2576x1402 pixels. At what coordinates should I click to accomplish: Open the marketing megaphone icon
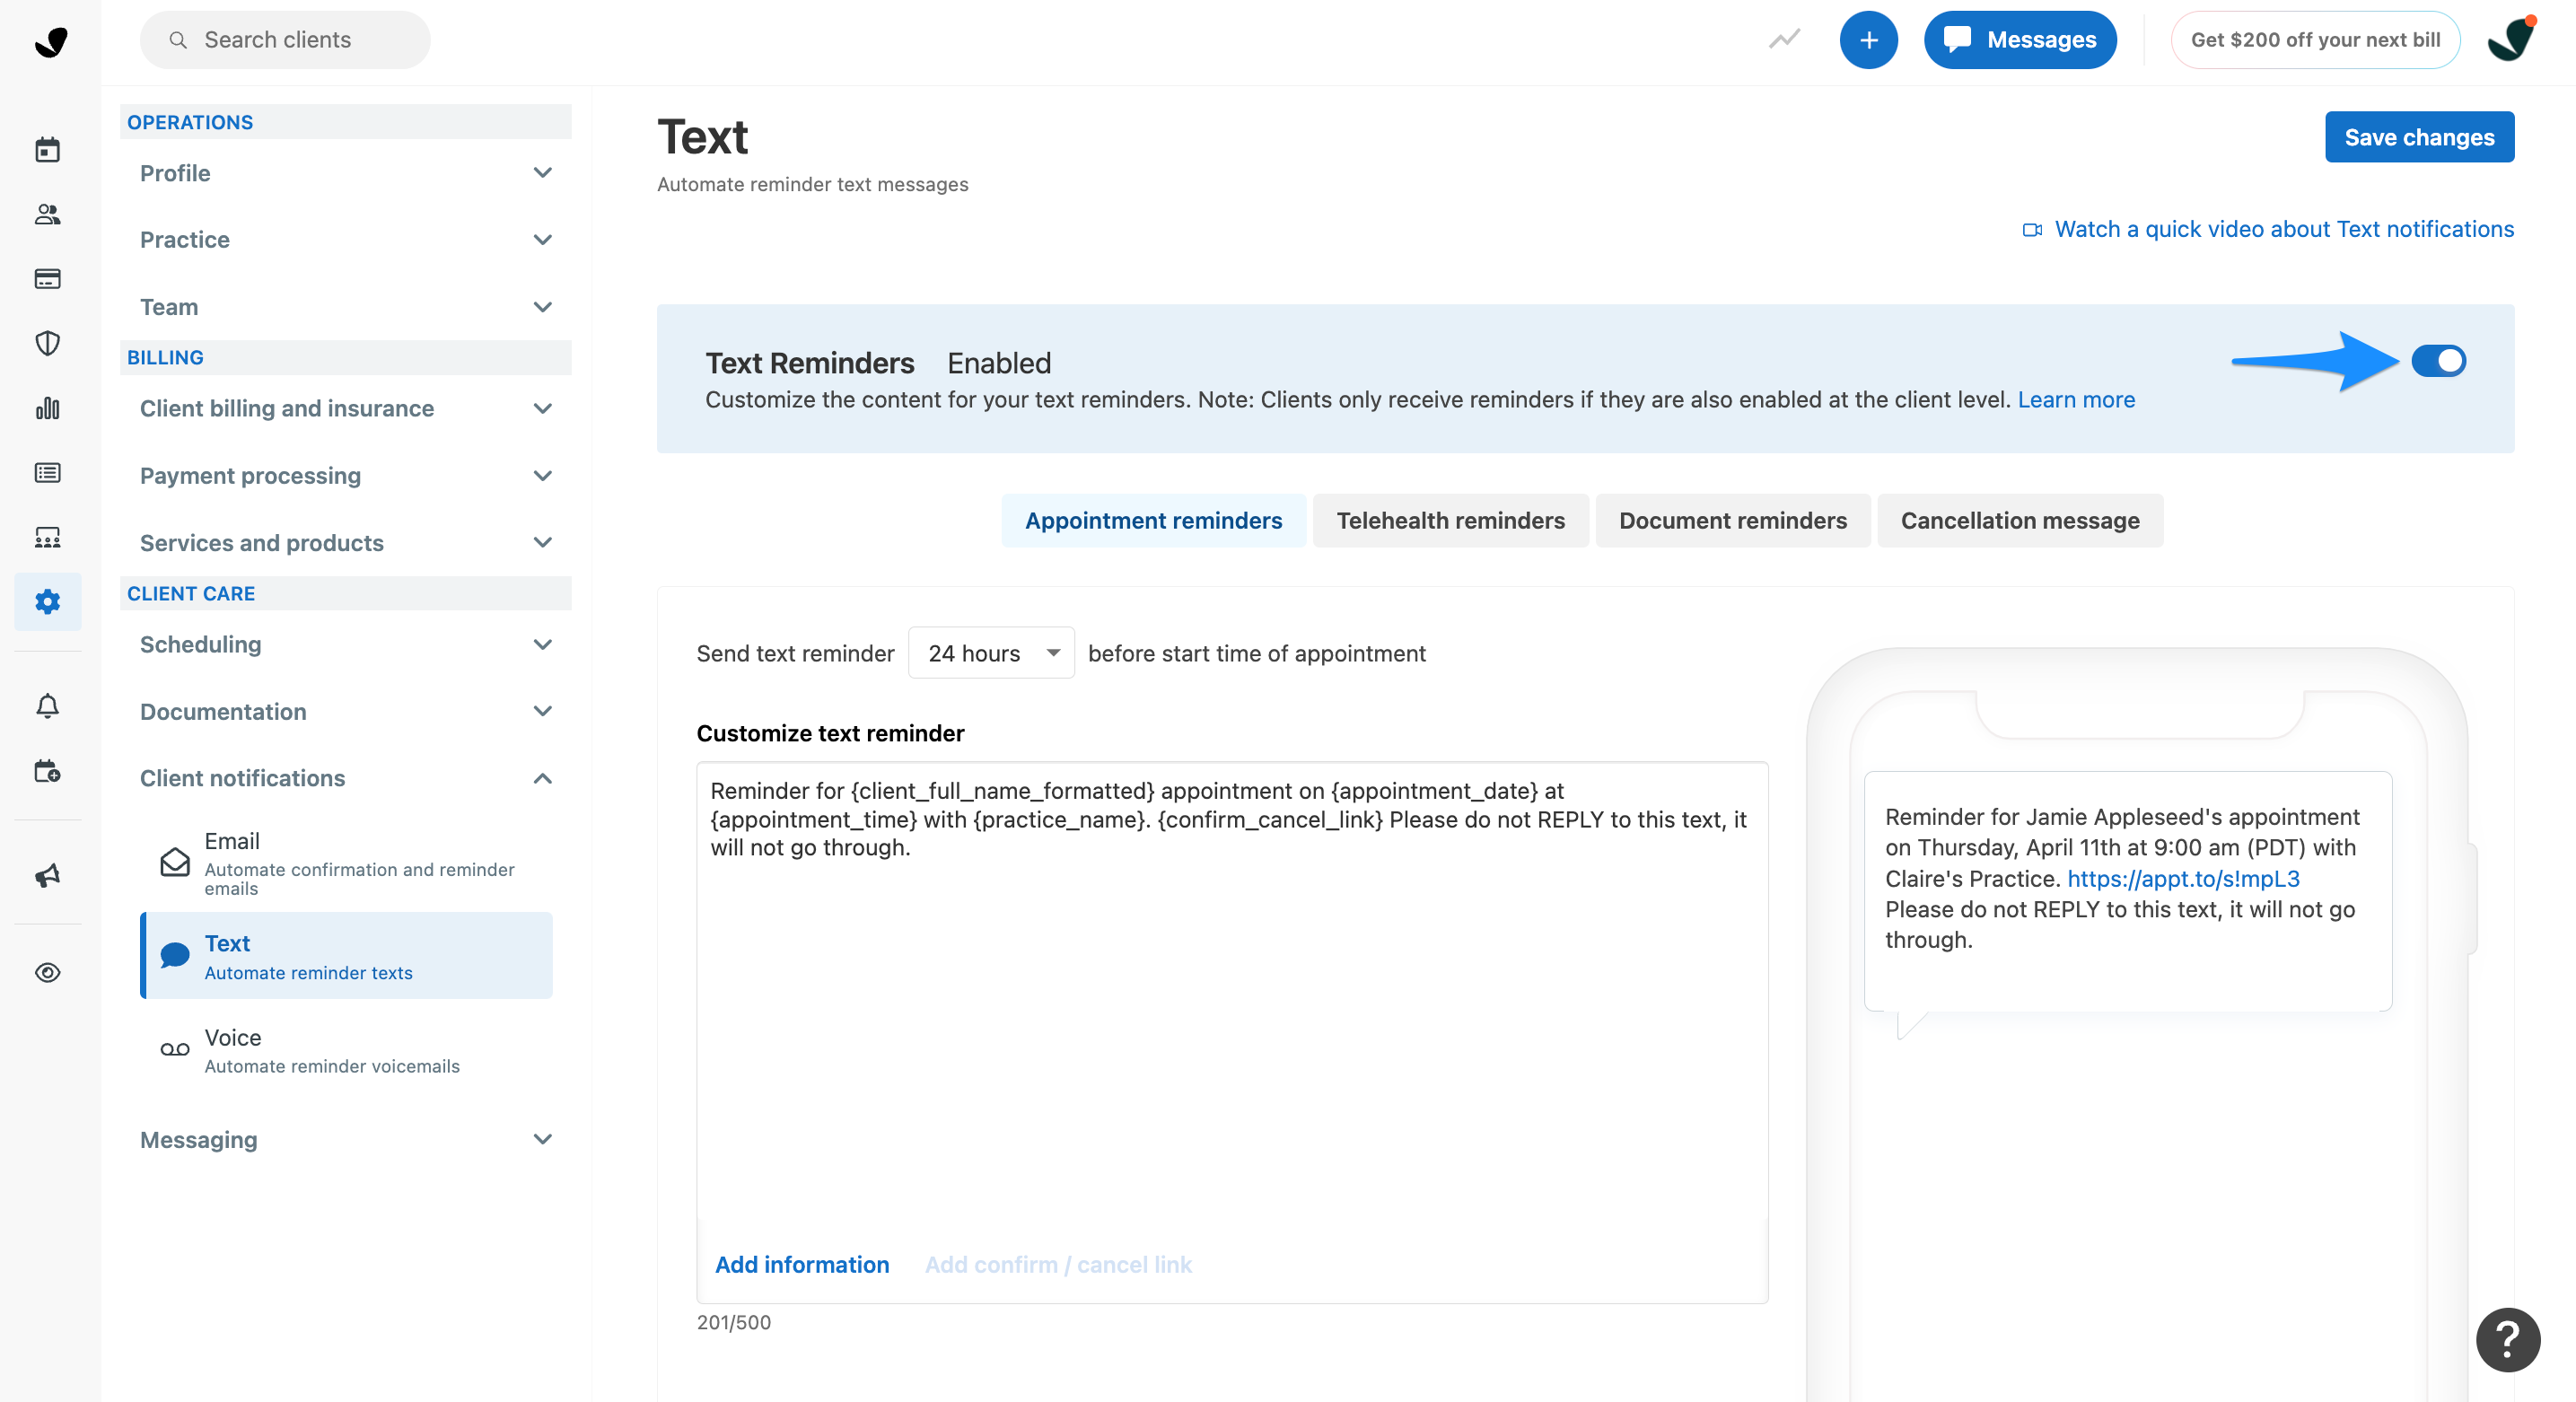click(x=47, y=876)
